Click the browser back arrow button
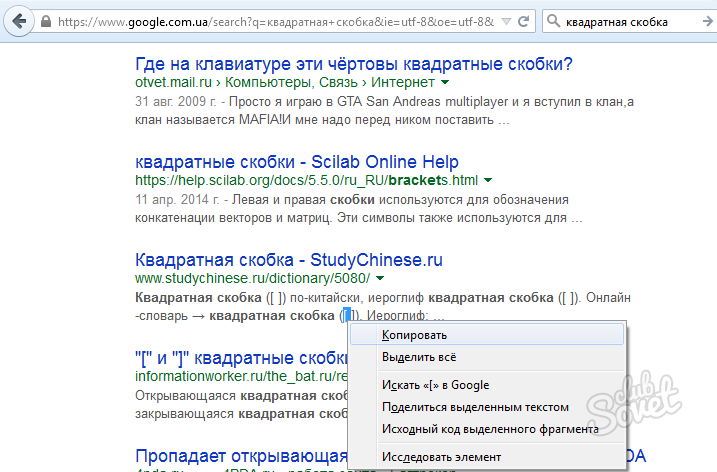717x472 pixels. 19,20
